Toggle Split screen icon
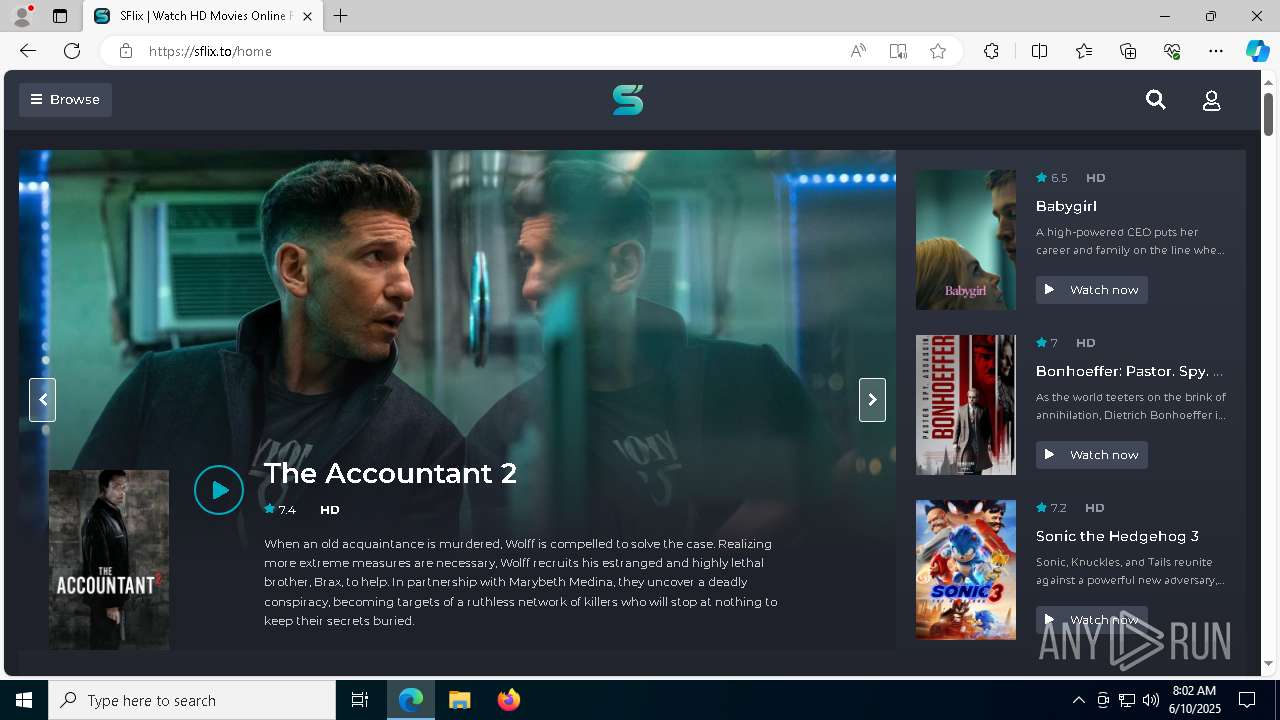Image resolution: width=1280 pixels, height=720 pixels. (1039, 51)
